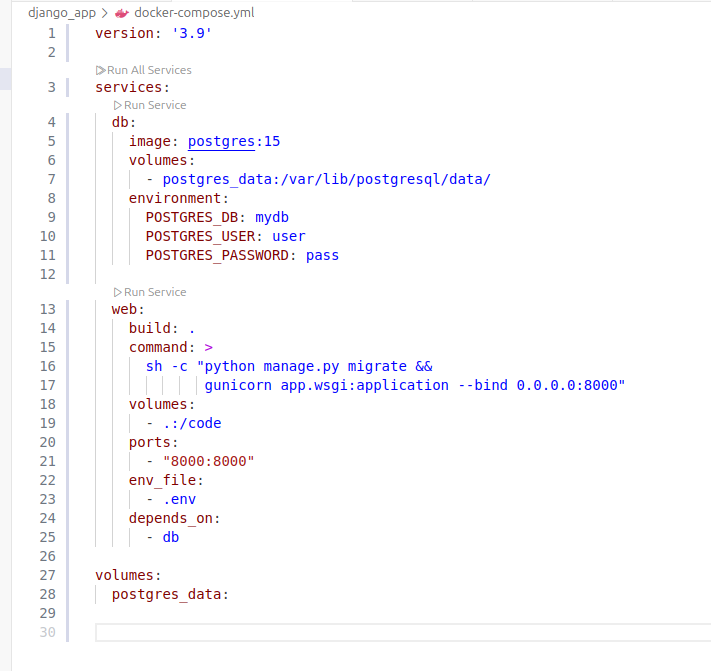Click the depends_on key
711x671 pixels.
tap(170, 518)
